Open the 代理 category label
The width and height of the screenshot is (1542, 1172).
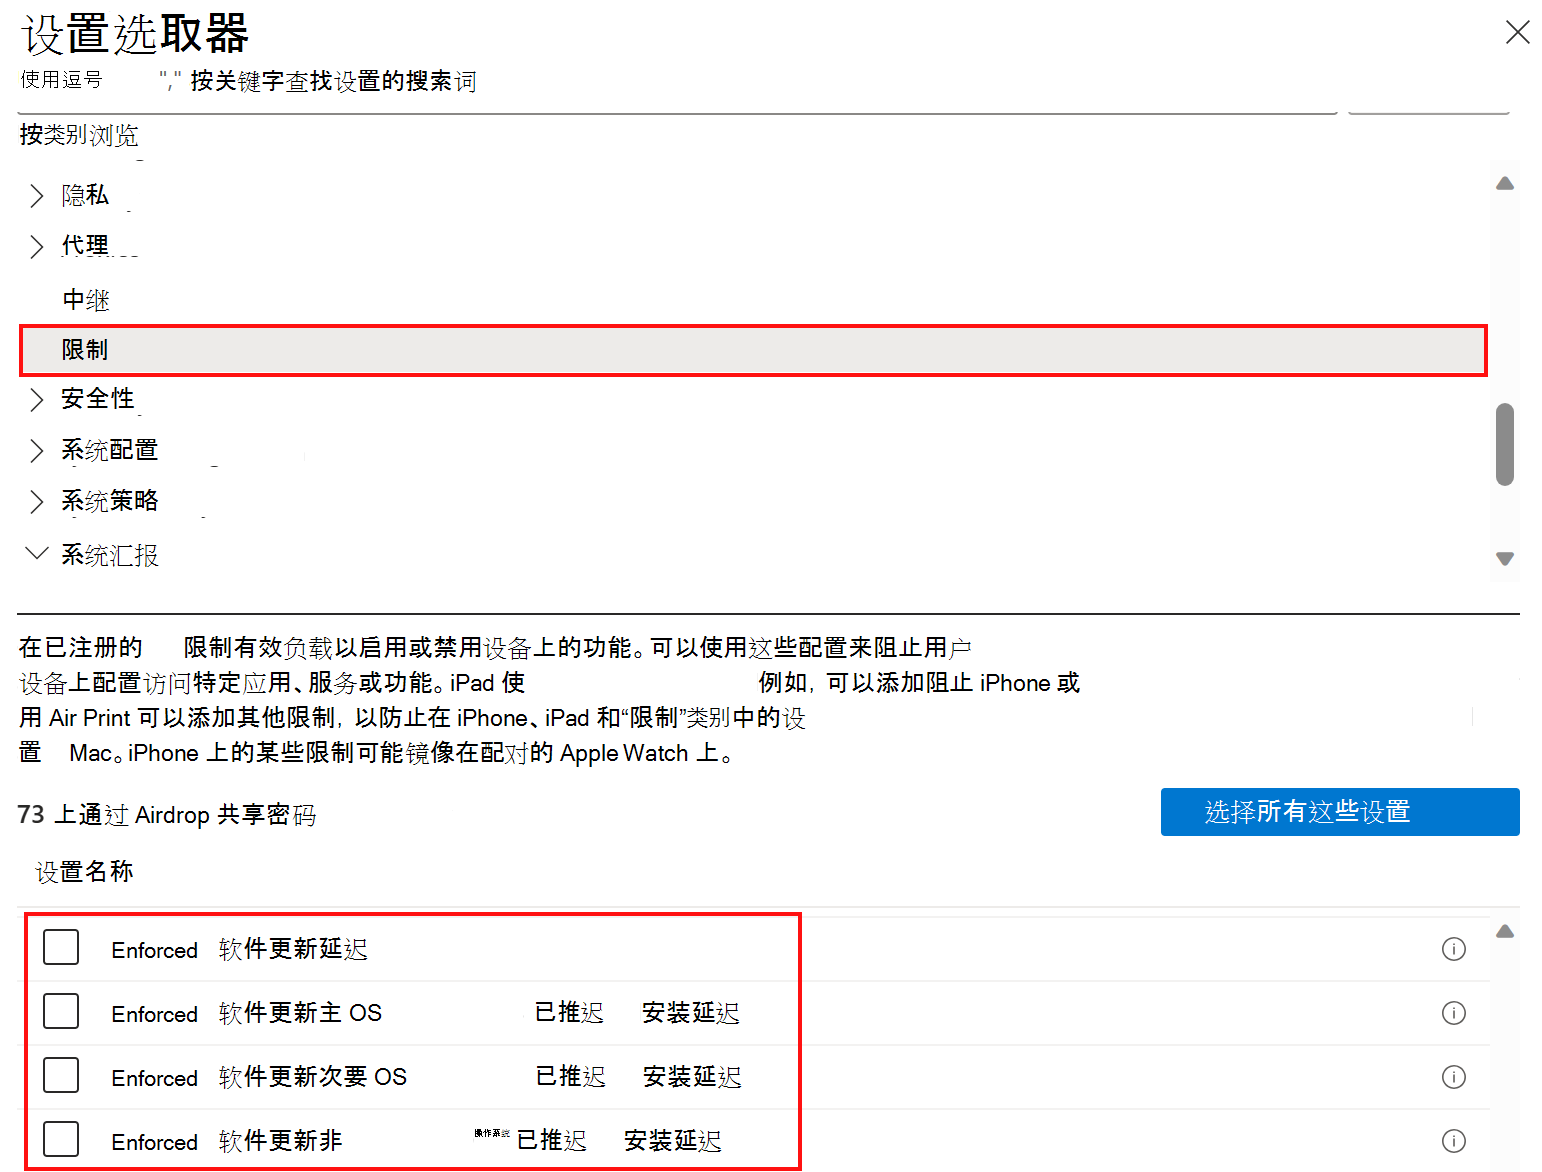[85, 245]
